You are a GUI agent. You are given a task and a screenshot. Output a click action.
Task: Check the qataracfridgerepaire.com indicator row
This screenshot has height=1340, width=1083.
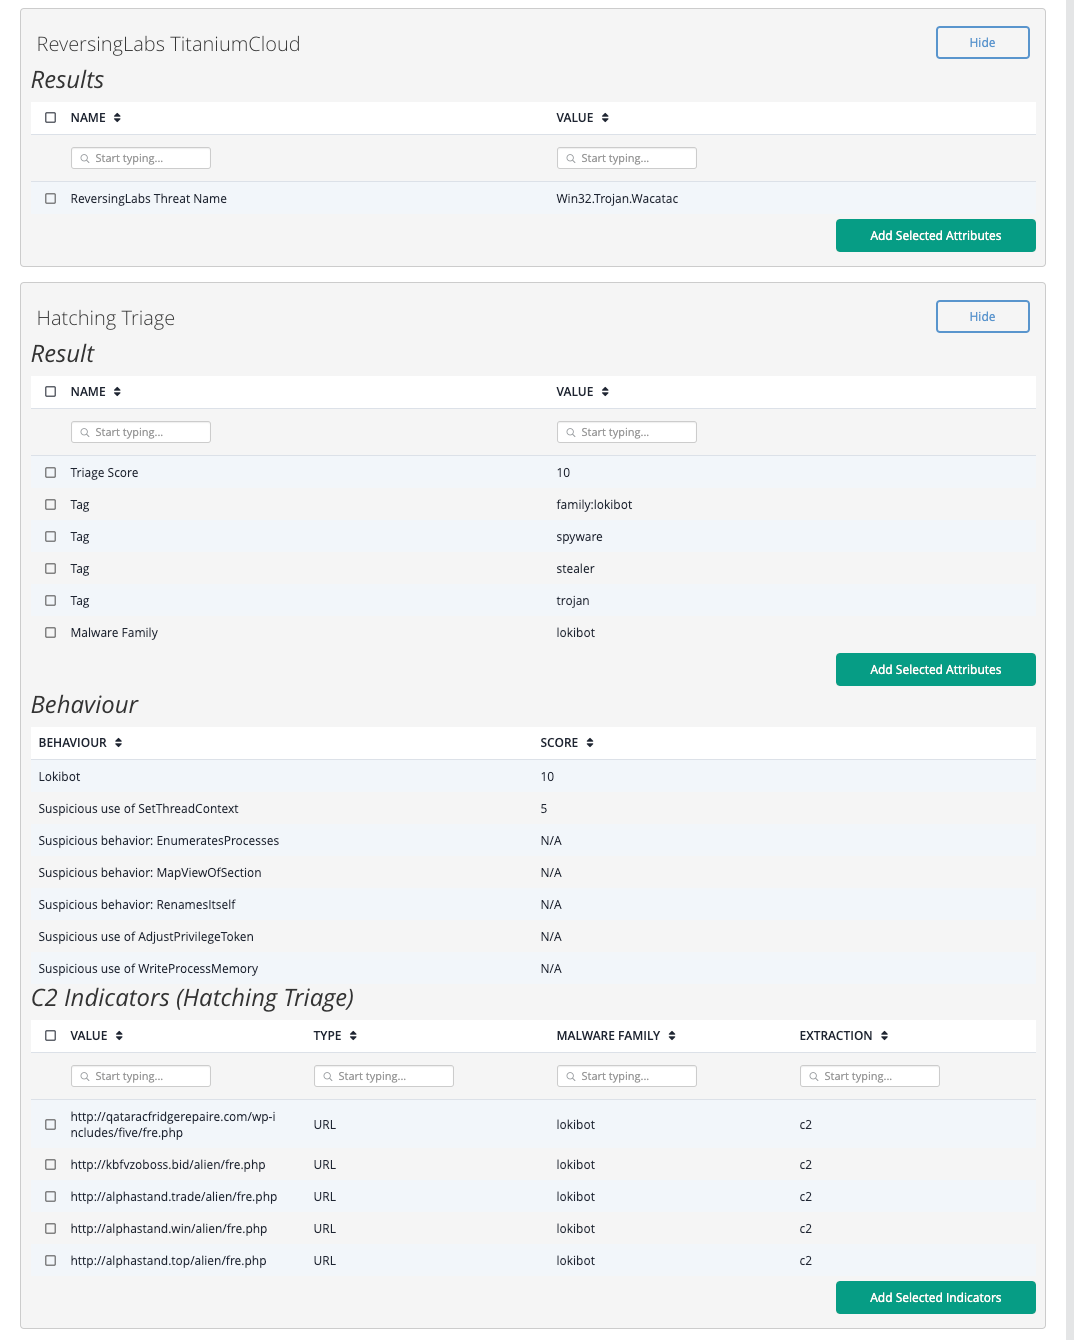point(51,1125)
